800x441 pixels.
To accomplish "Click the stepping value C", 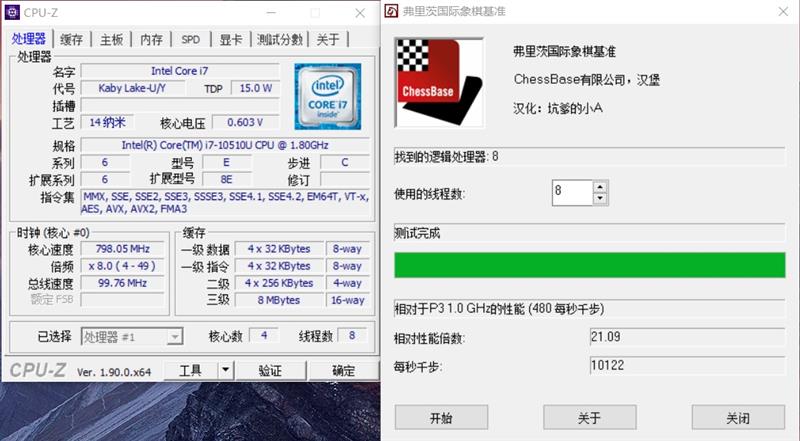I will point(344,162).
